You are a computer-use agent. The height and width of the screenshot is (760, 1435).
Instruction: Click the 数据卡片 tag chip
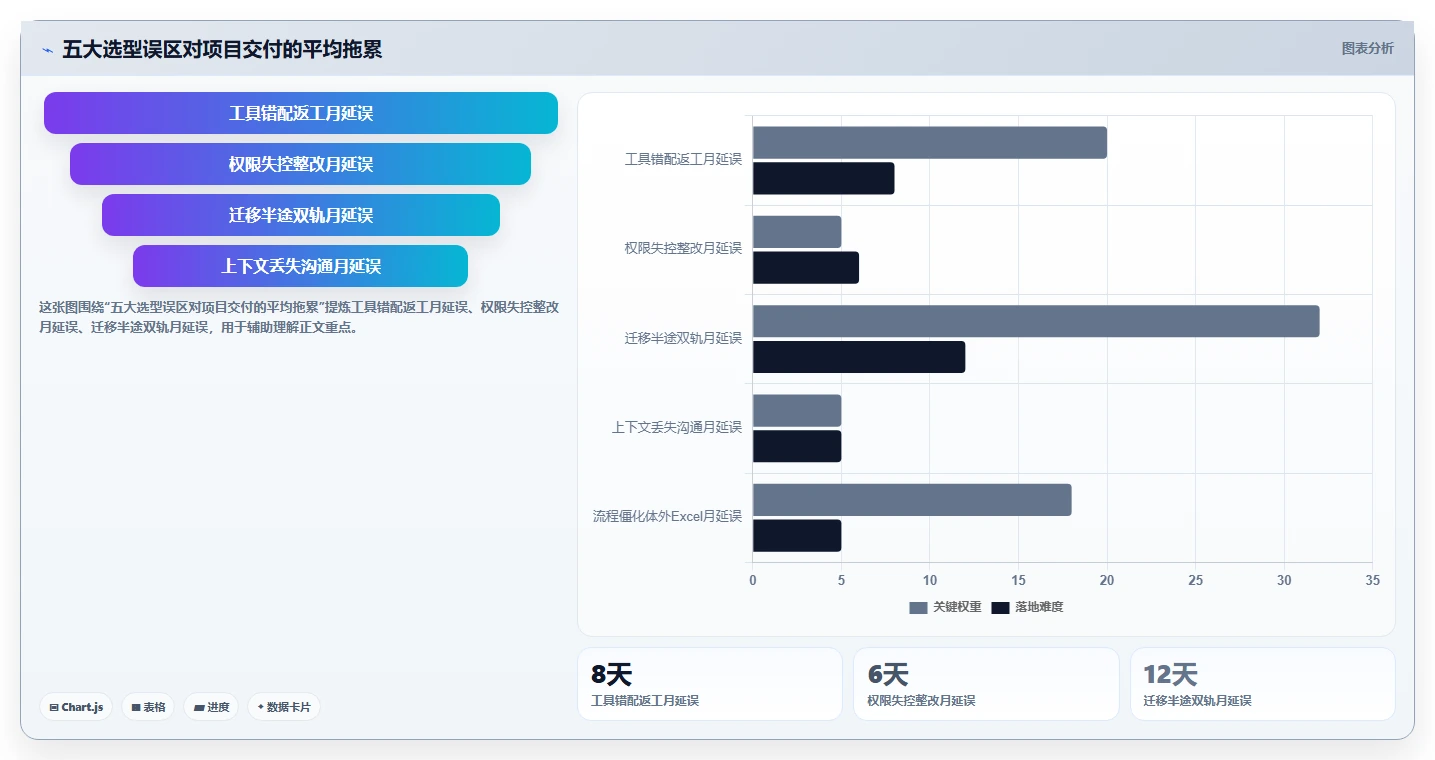(284, 707)
